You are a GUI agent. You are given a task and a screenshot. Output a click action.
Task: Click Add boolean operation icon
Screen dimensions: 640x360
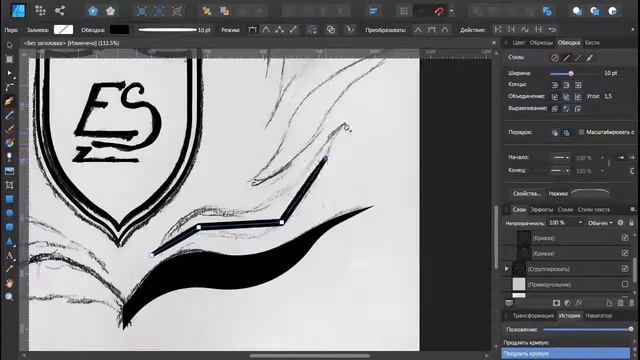577,11
